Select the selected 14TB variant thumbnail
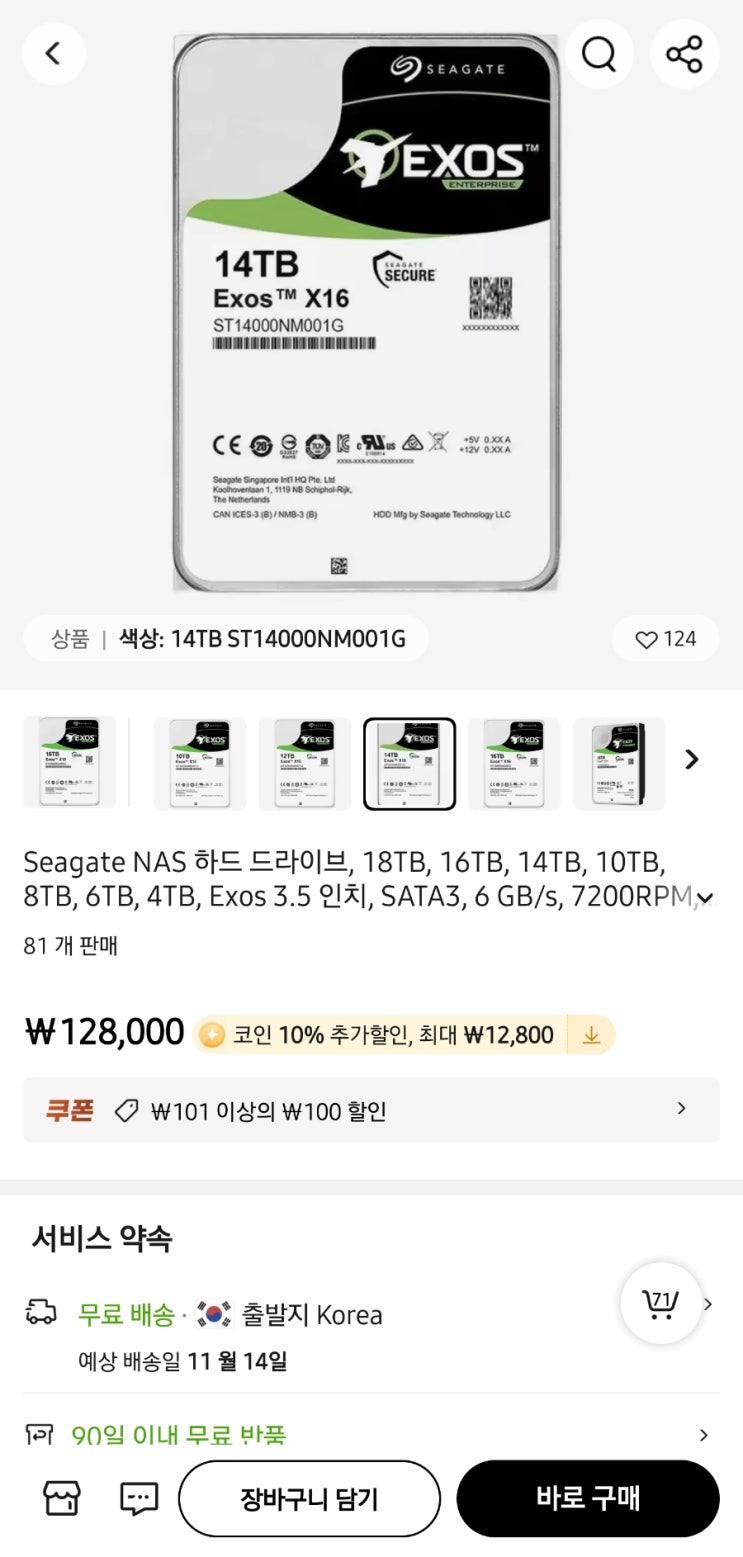 409,763
